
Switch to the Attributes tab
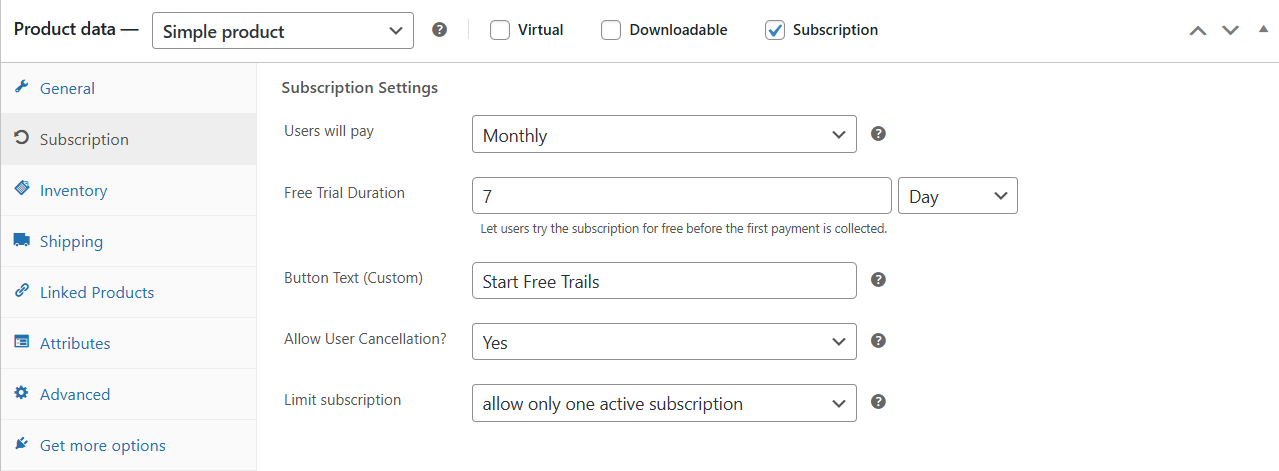tap(128, 343)
